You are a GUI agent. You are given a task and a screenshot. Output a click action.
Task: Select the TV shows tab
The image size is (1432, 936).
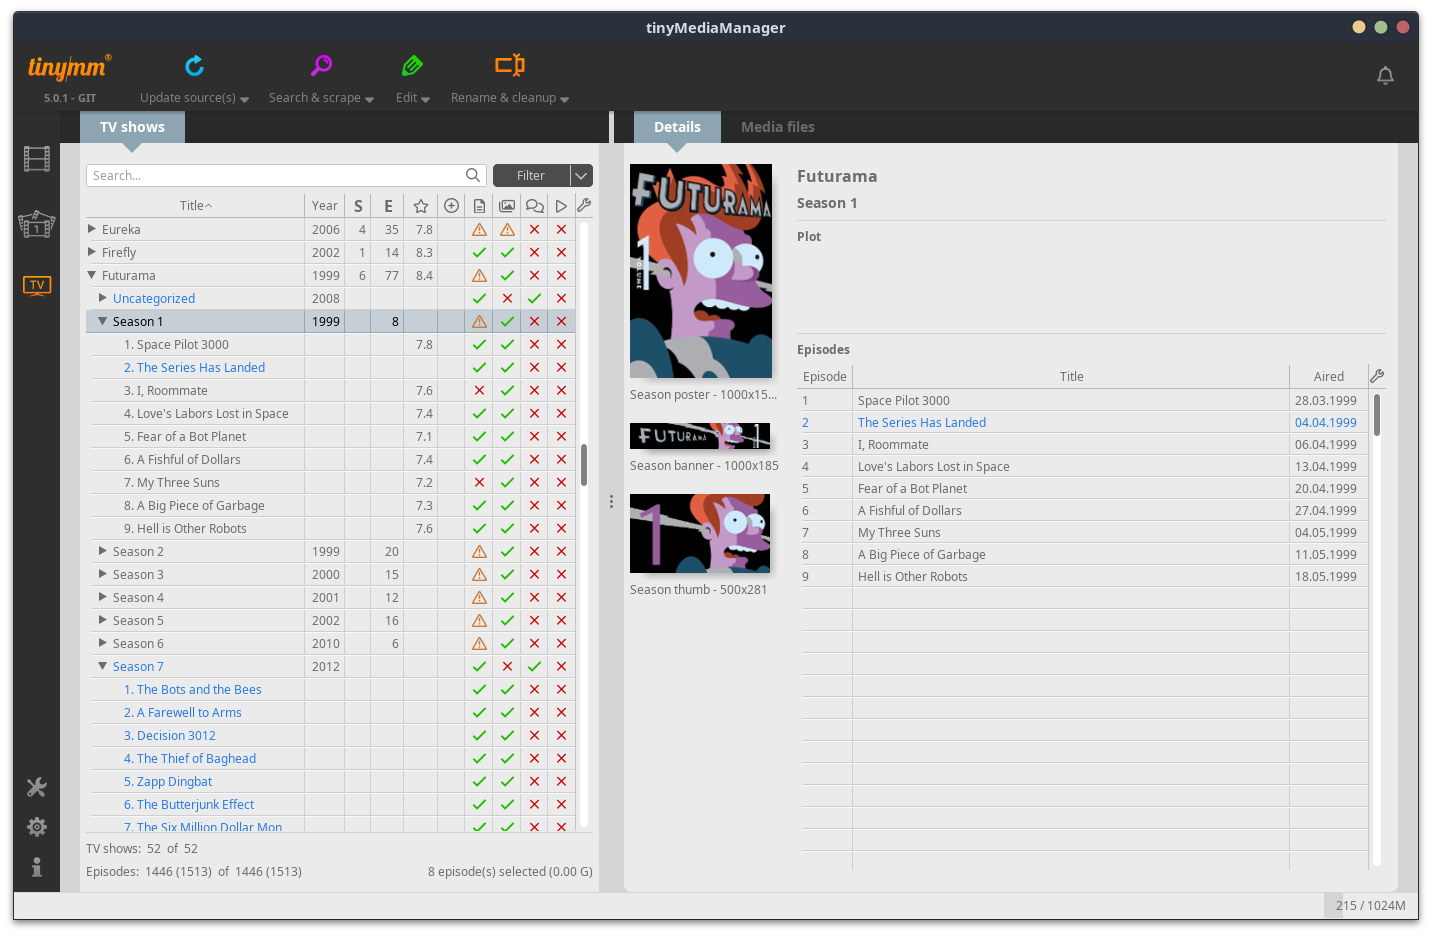(132, 127)
